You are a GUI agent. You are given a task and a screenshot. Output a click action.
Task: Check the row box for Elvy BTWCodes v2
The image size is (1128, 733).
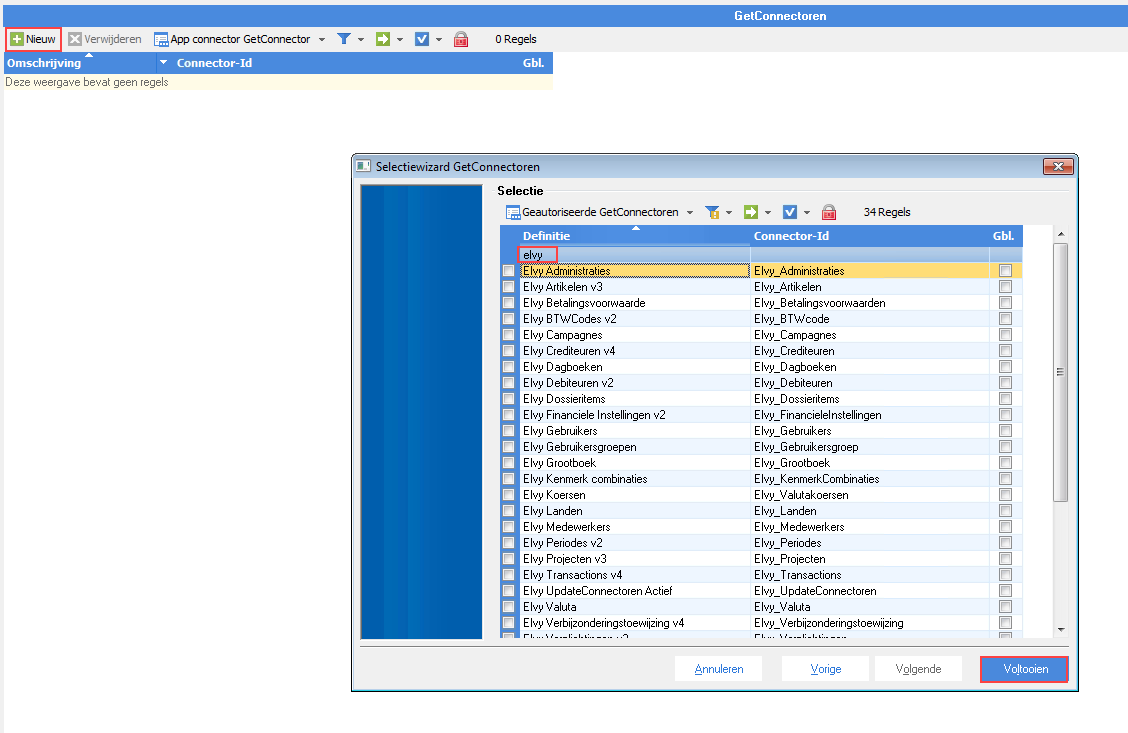click(509, 319)
